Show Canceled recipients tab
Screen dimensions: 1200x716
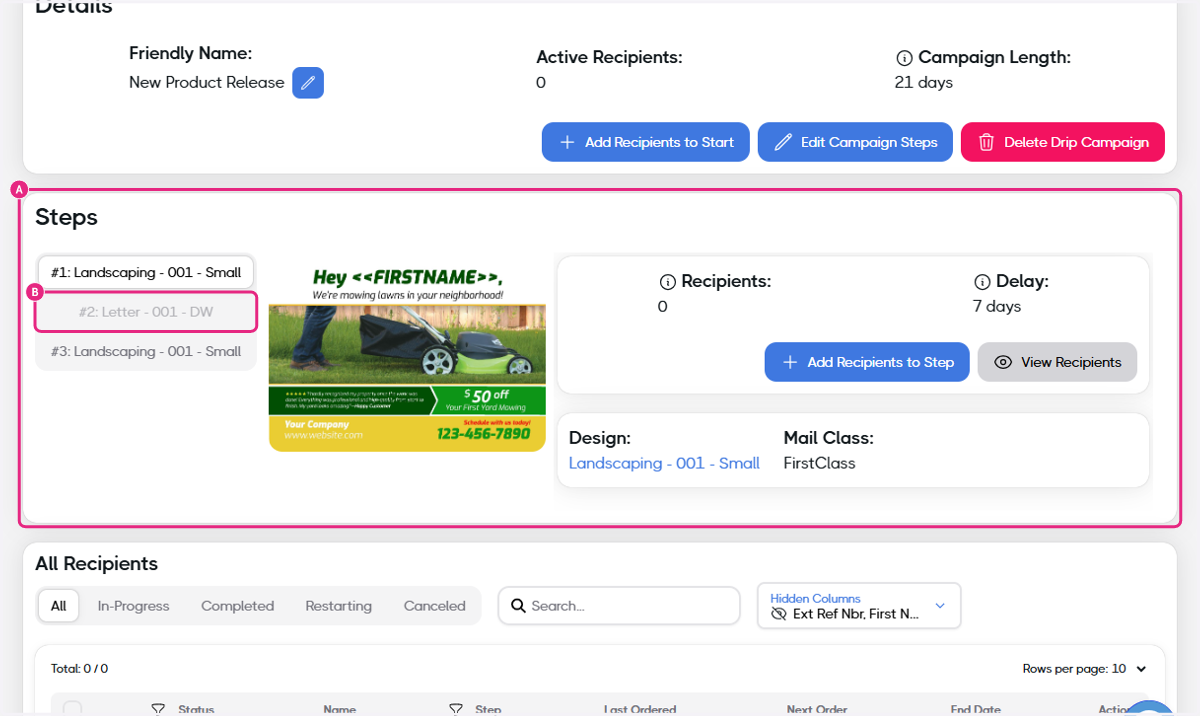[435, 606]
